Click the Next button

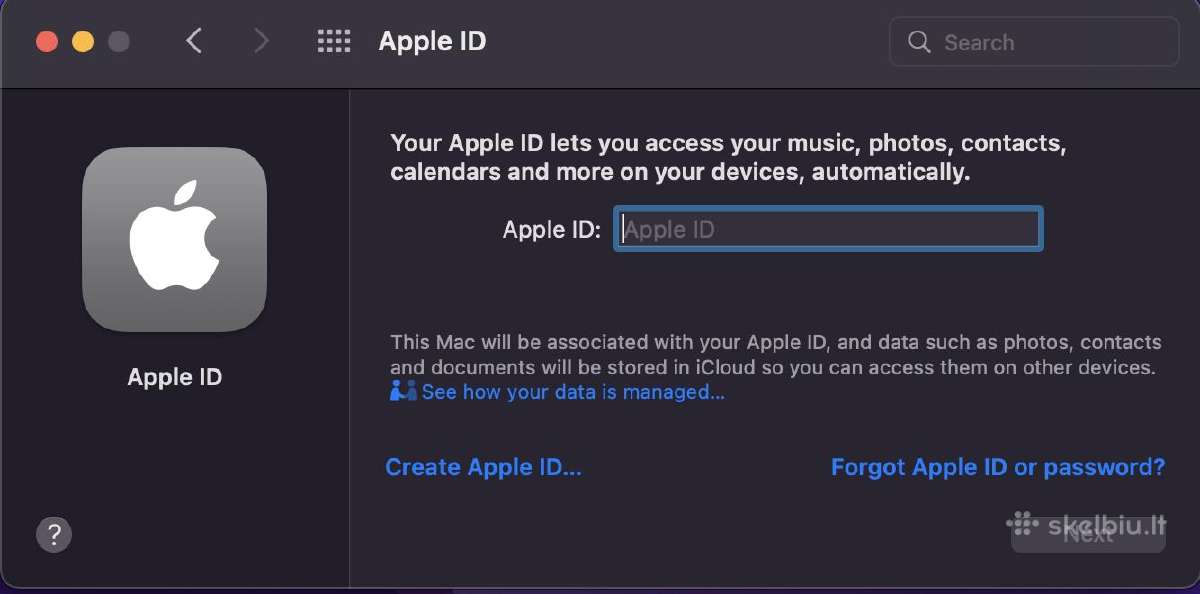pos(1088,534)
